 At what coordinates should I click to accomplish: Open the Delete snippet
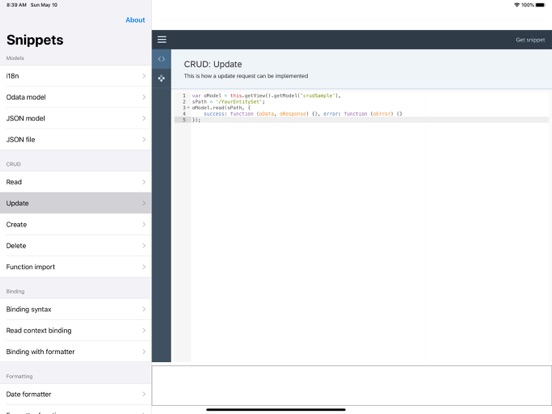(76, 246)
